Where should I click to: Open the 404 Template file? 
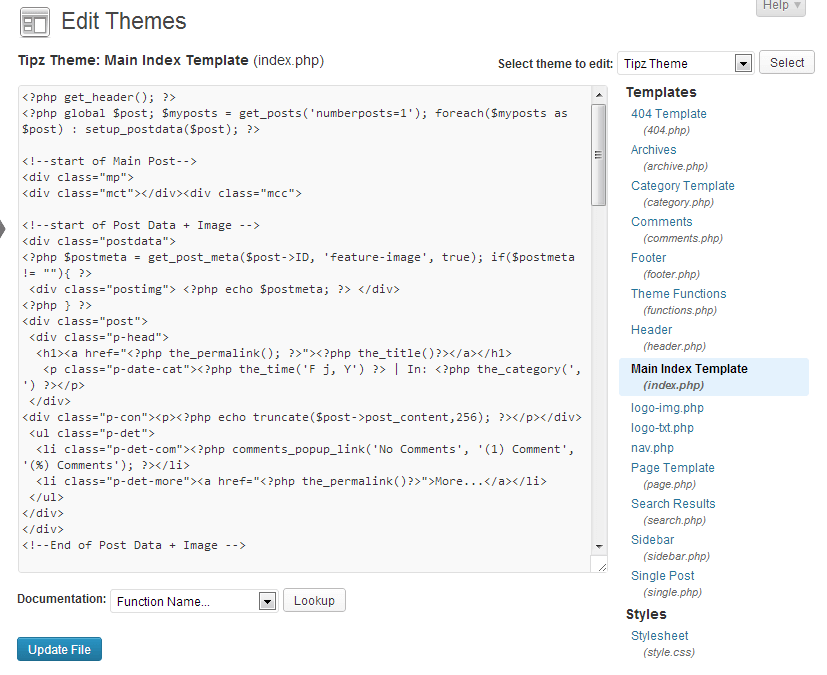668,114
